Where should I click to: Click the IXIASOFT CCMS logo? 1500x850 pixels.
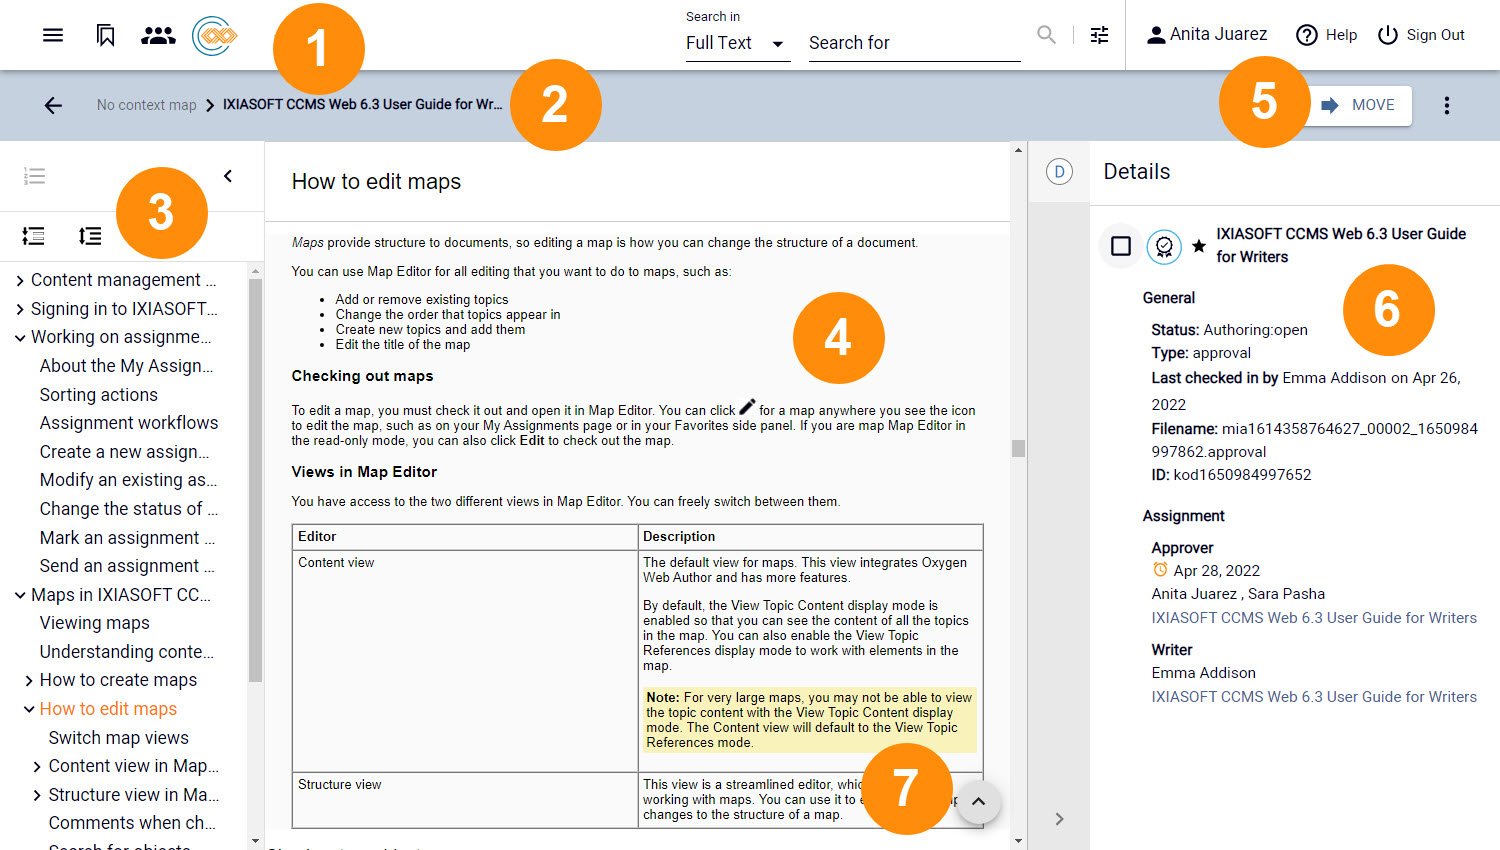click(x=215, y=36)
